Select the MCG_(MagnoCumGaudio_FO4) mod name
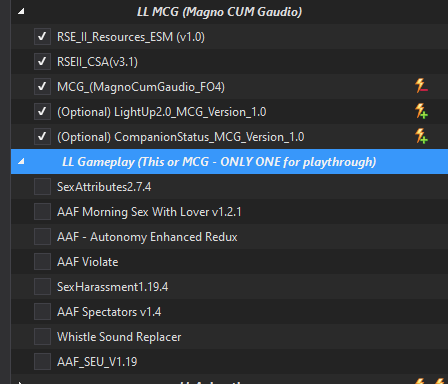The width and height of the screenshot is (448, 384). [141, 87]
